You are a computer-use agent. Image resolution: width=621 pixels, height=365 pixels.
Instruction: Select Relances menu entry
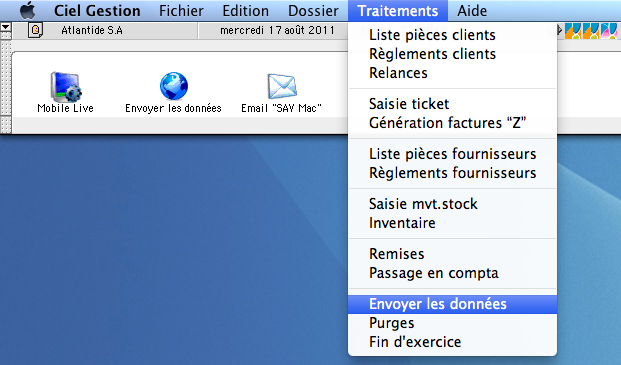452,73
